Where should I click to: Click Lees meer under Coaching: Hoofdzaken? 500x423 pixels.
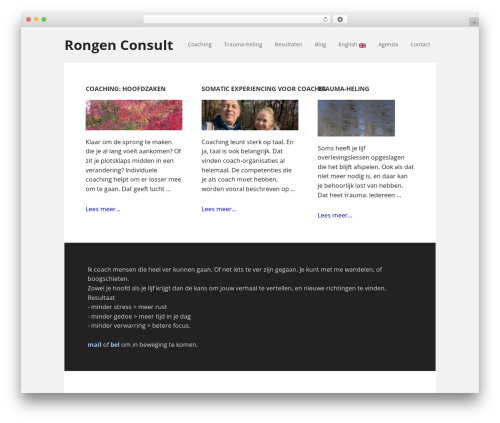(x=103, y=209)
